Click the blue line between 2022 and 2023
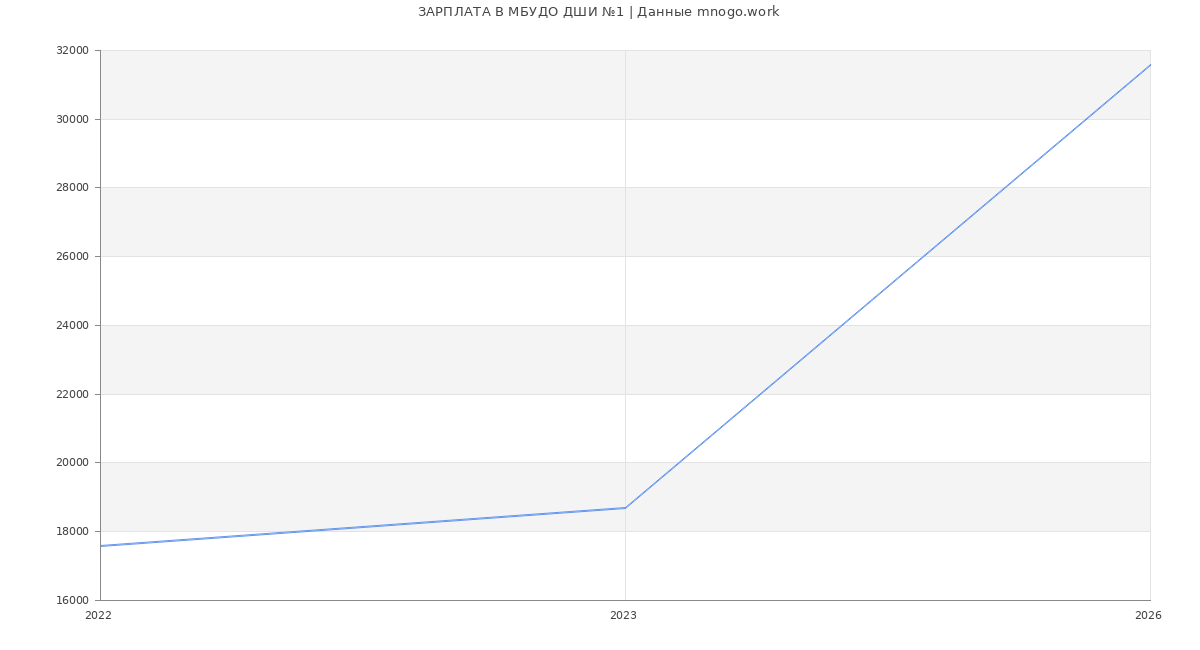 [363, 527]
